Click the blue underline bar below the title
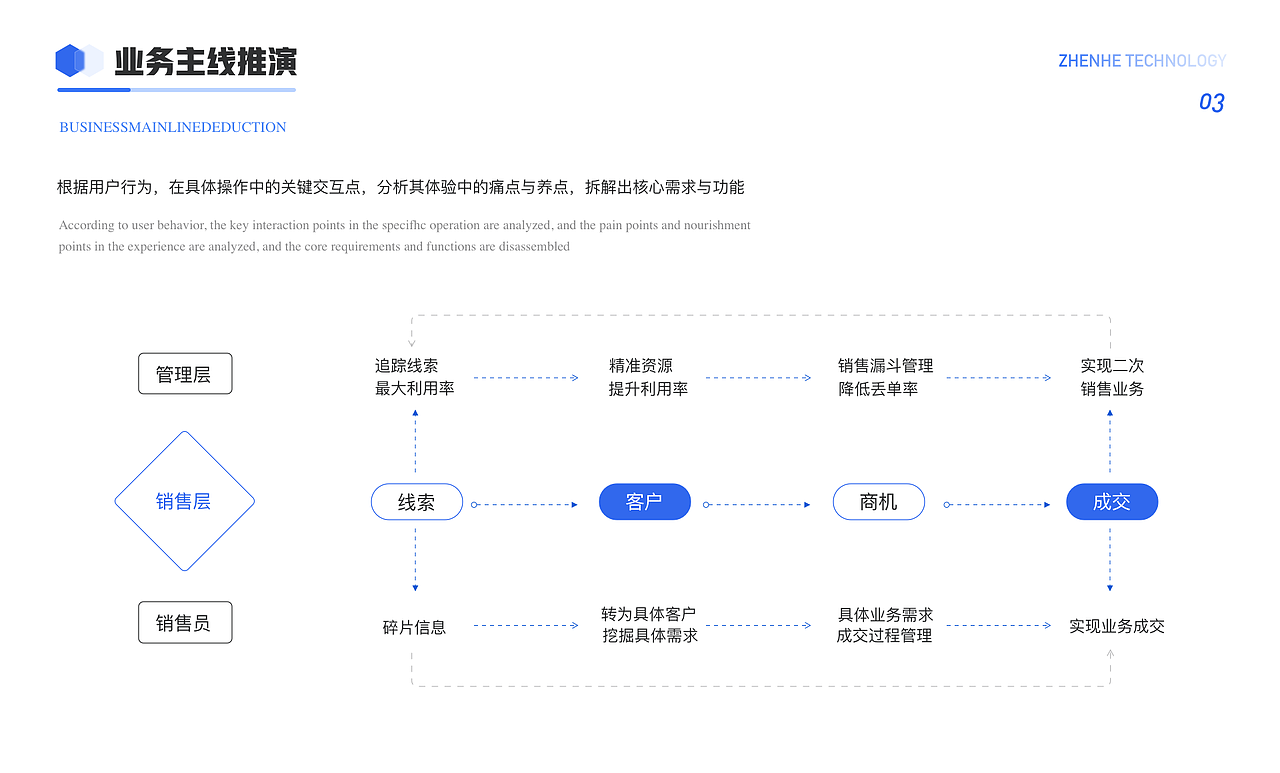Image resolution: width=1280 pixels, height=773 pixels. click(x=176, y=89)
